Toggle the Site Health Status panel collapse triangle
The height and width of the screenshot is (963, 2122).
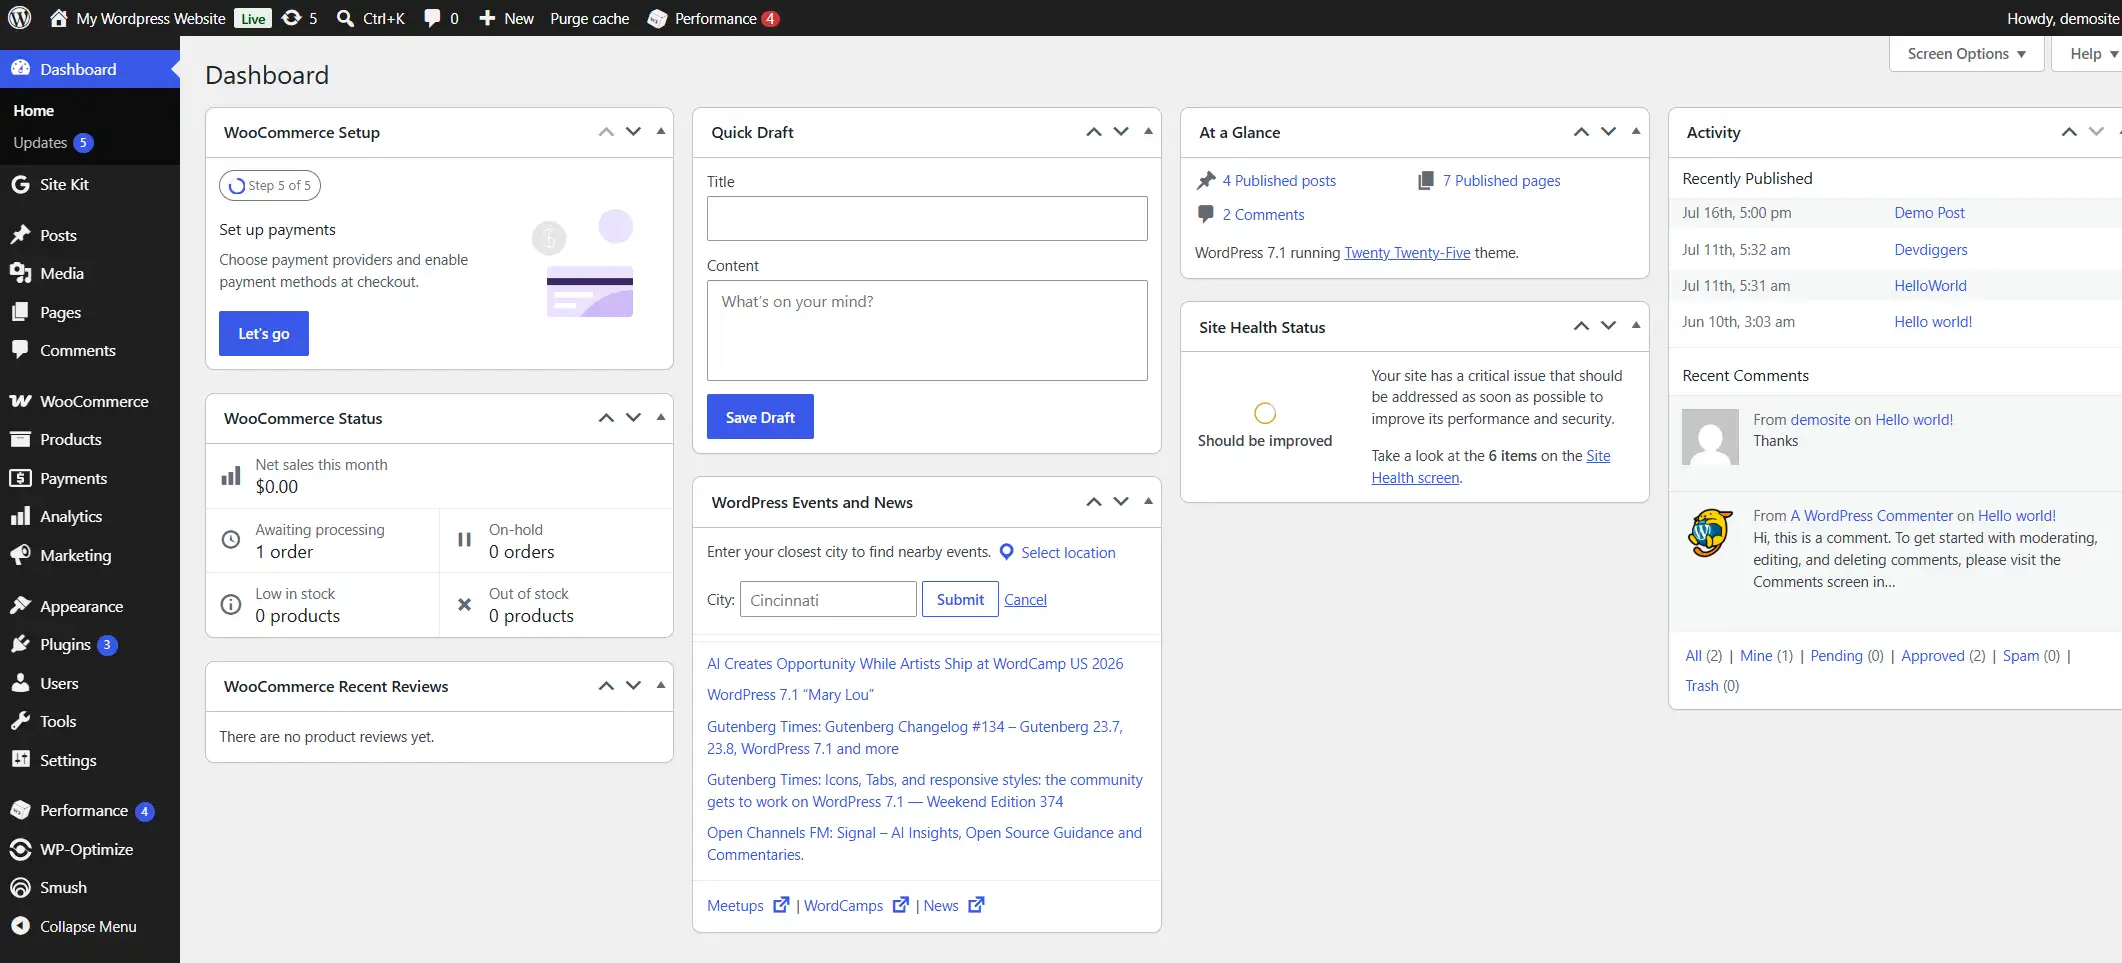click(1636, 325)
